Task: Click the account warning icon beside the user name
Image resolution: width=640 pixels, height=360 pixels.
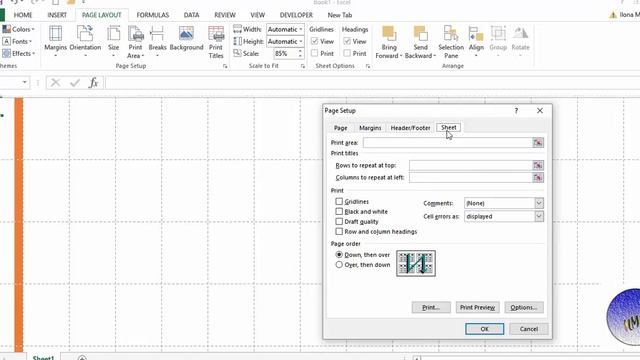Action: (x=613, y=15)
